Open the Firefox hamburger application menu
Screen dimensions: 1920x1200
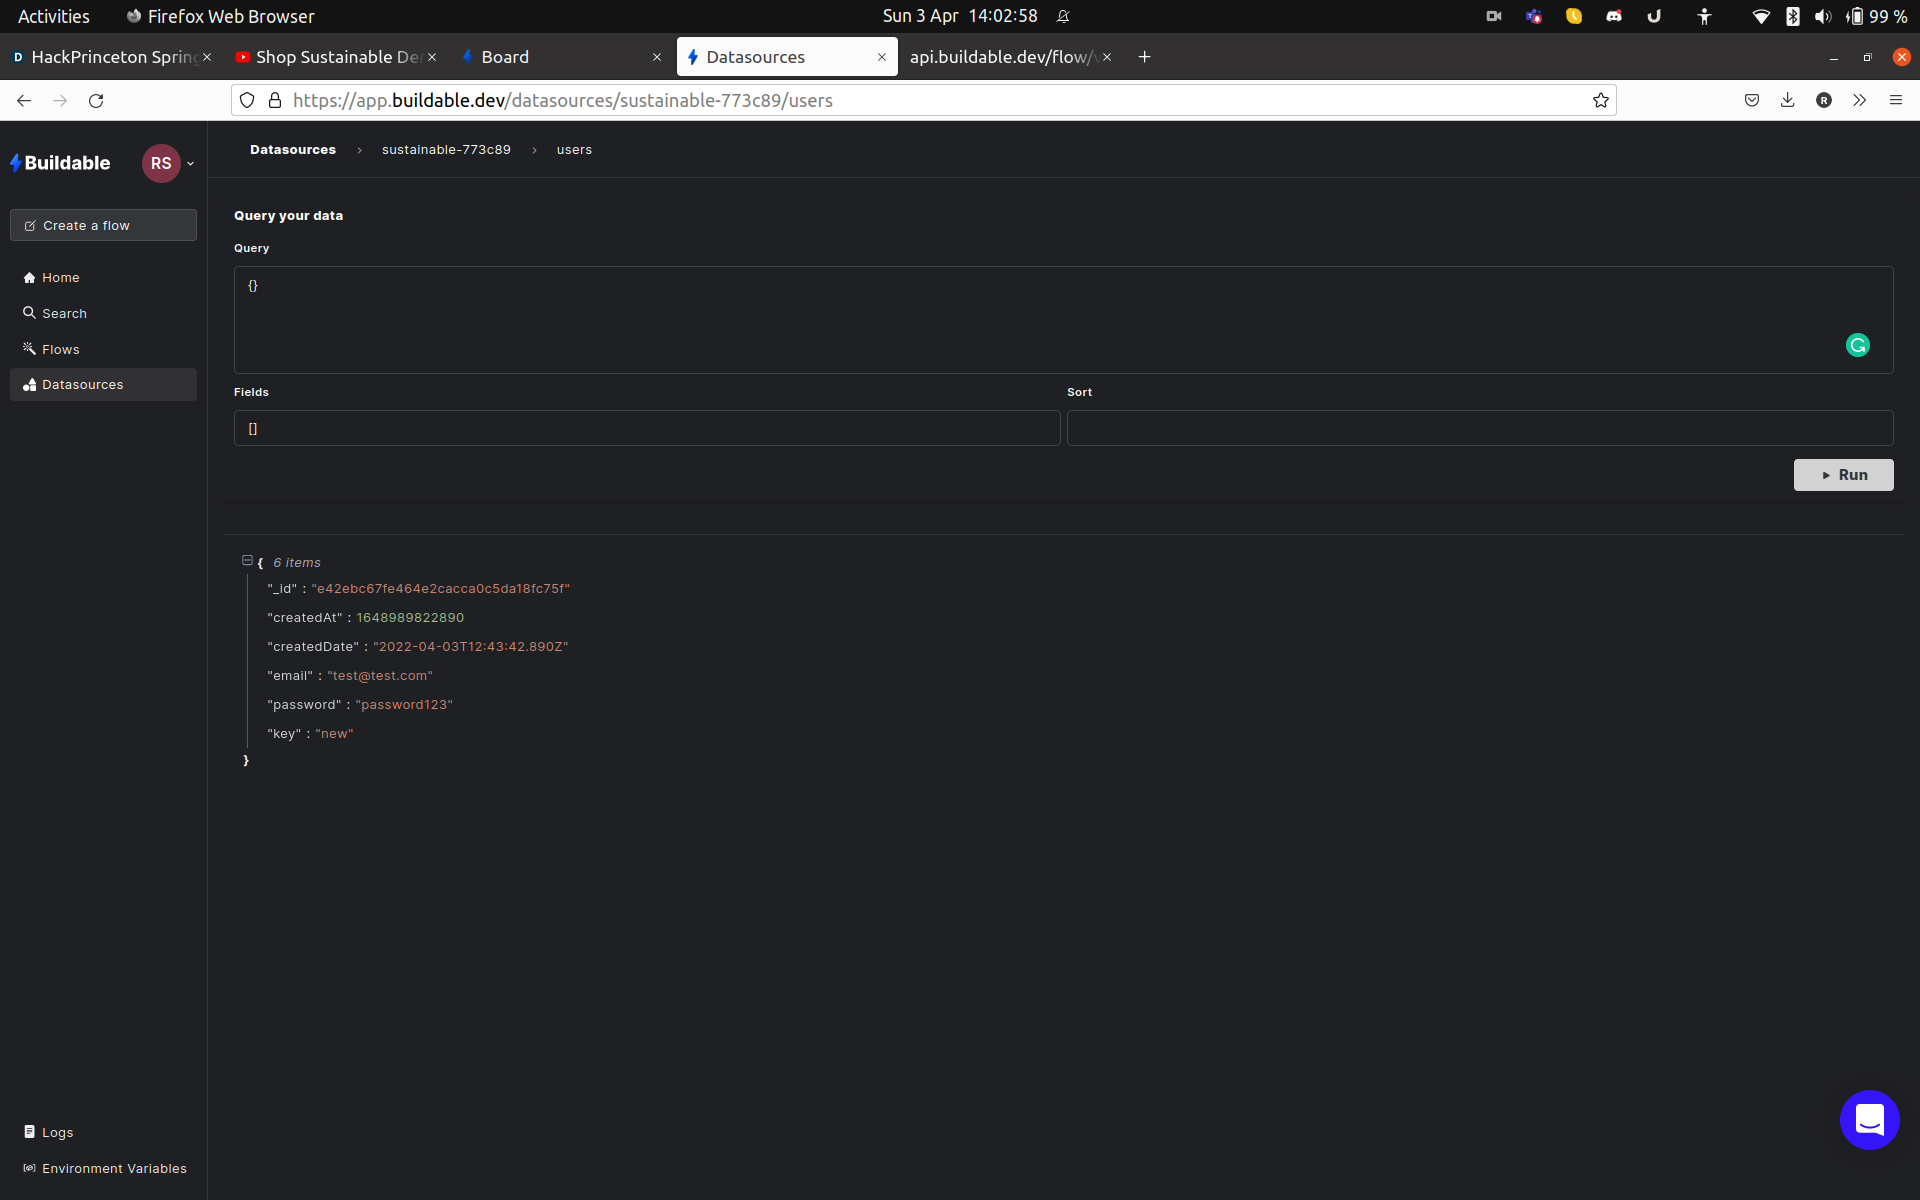coord(1895,100)
